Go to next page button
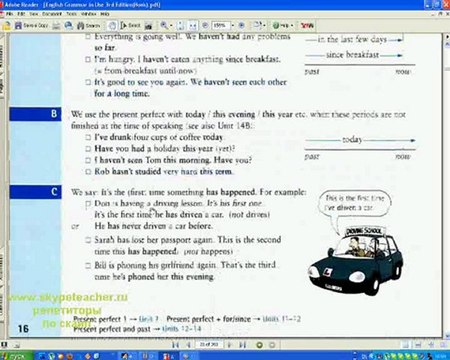Viewport: 450px width, 360px height. click(229, 345)
